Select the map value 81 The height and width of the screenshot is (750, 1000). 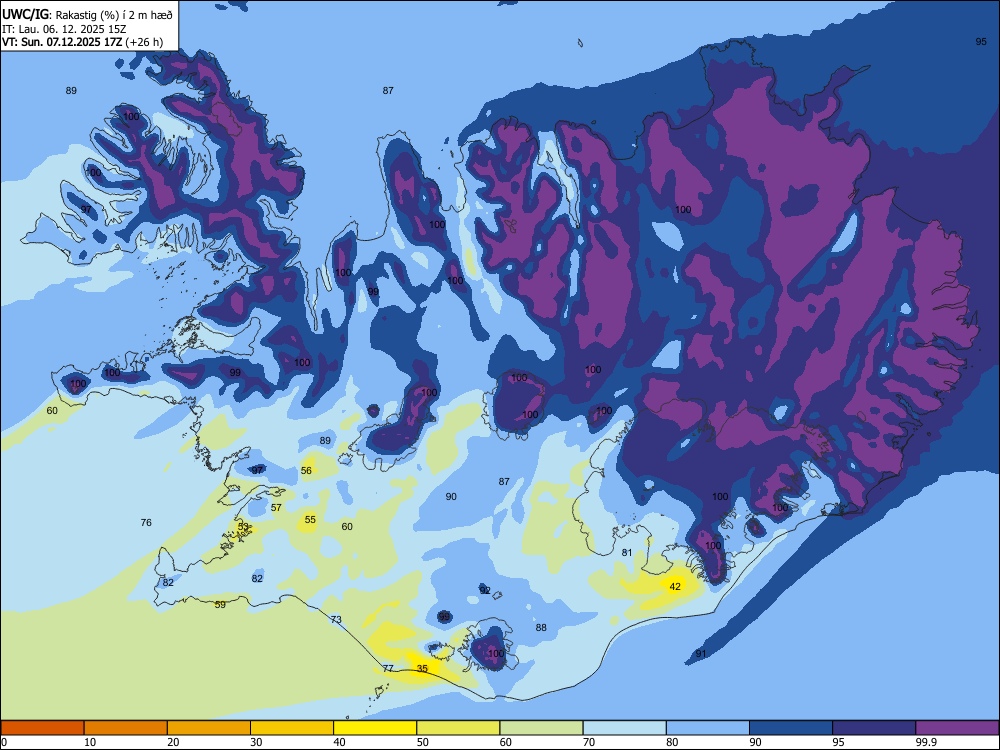[x=627, y=552]
